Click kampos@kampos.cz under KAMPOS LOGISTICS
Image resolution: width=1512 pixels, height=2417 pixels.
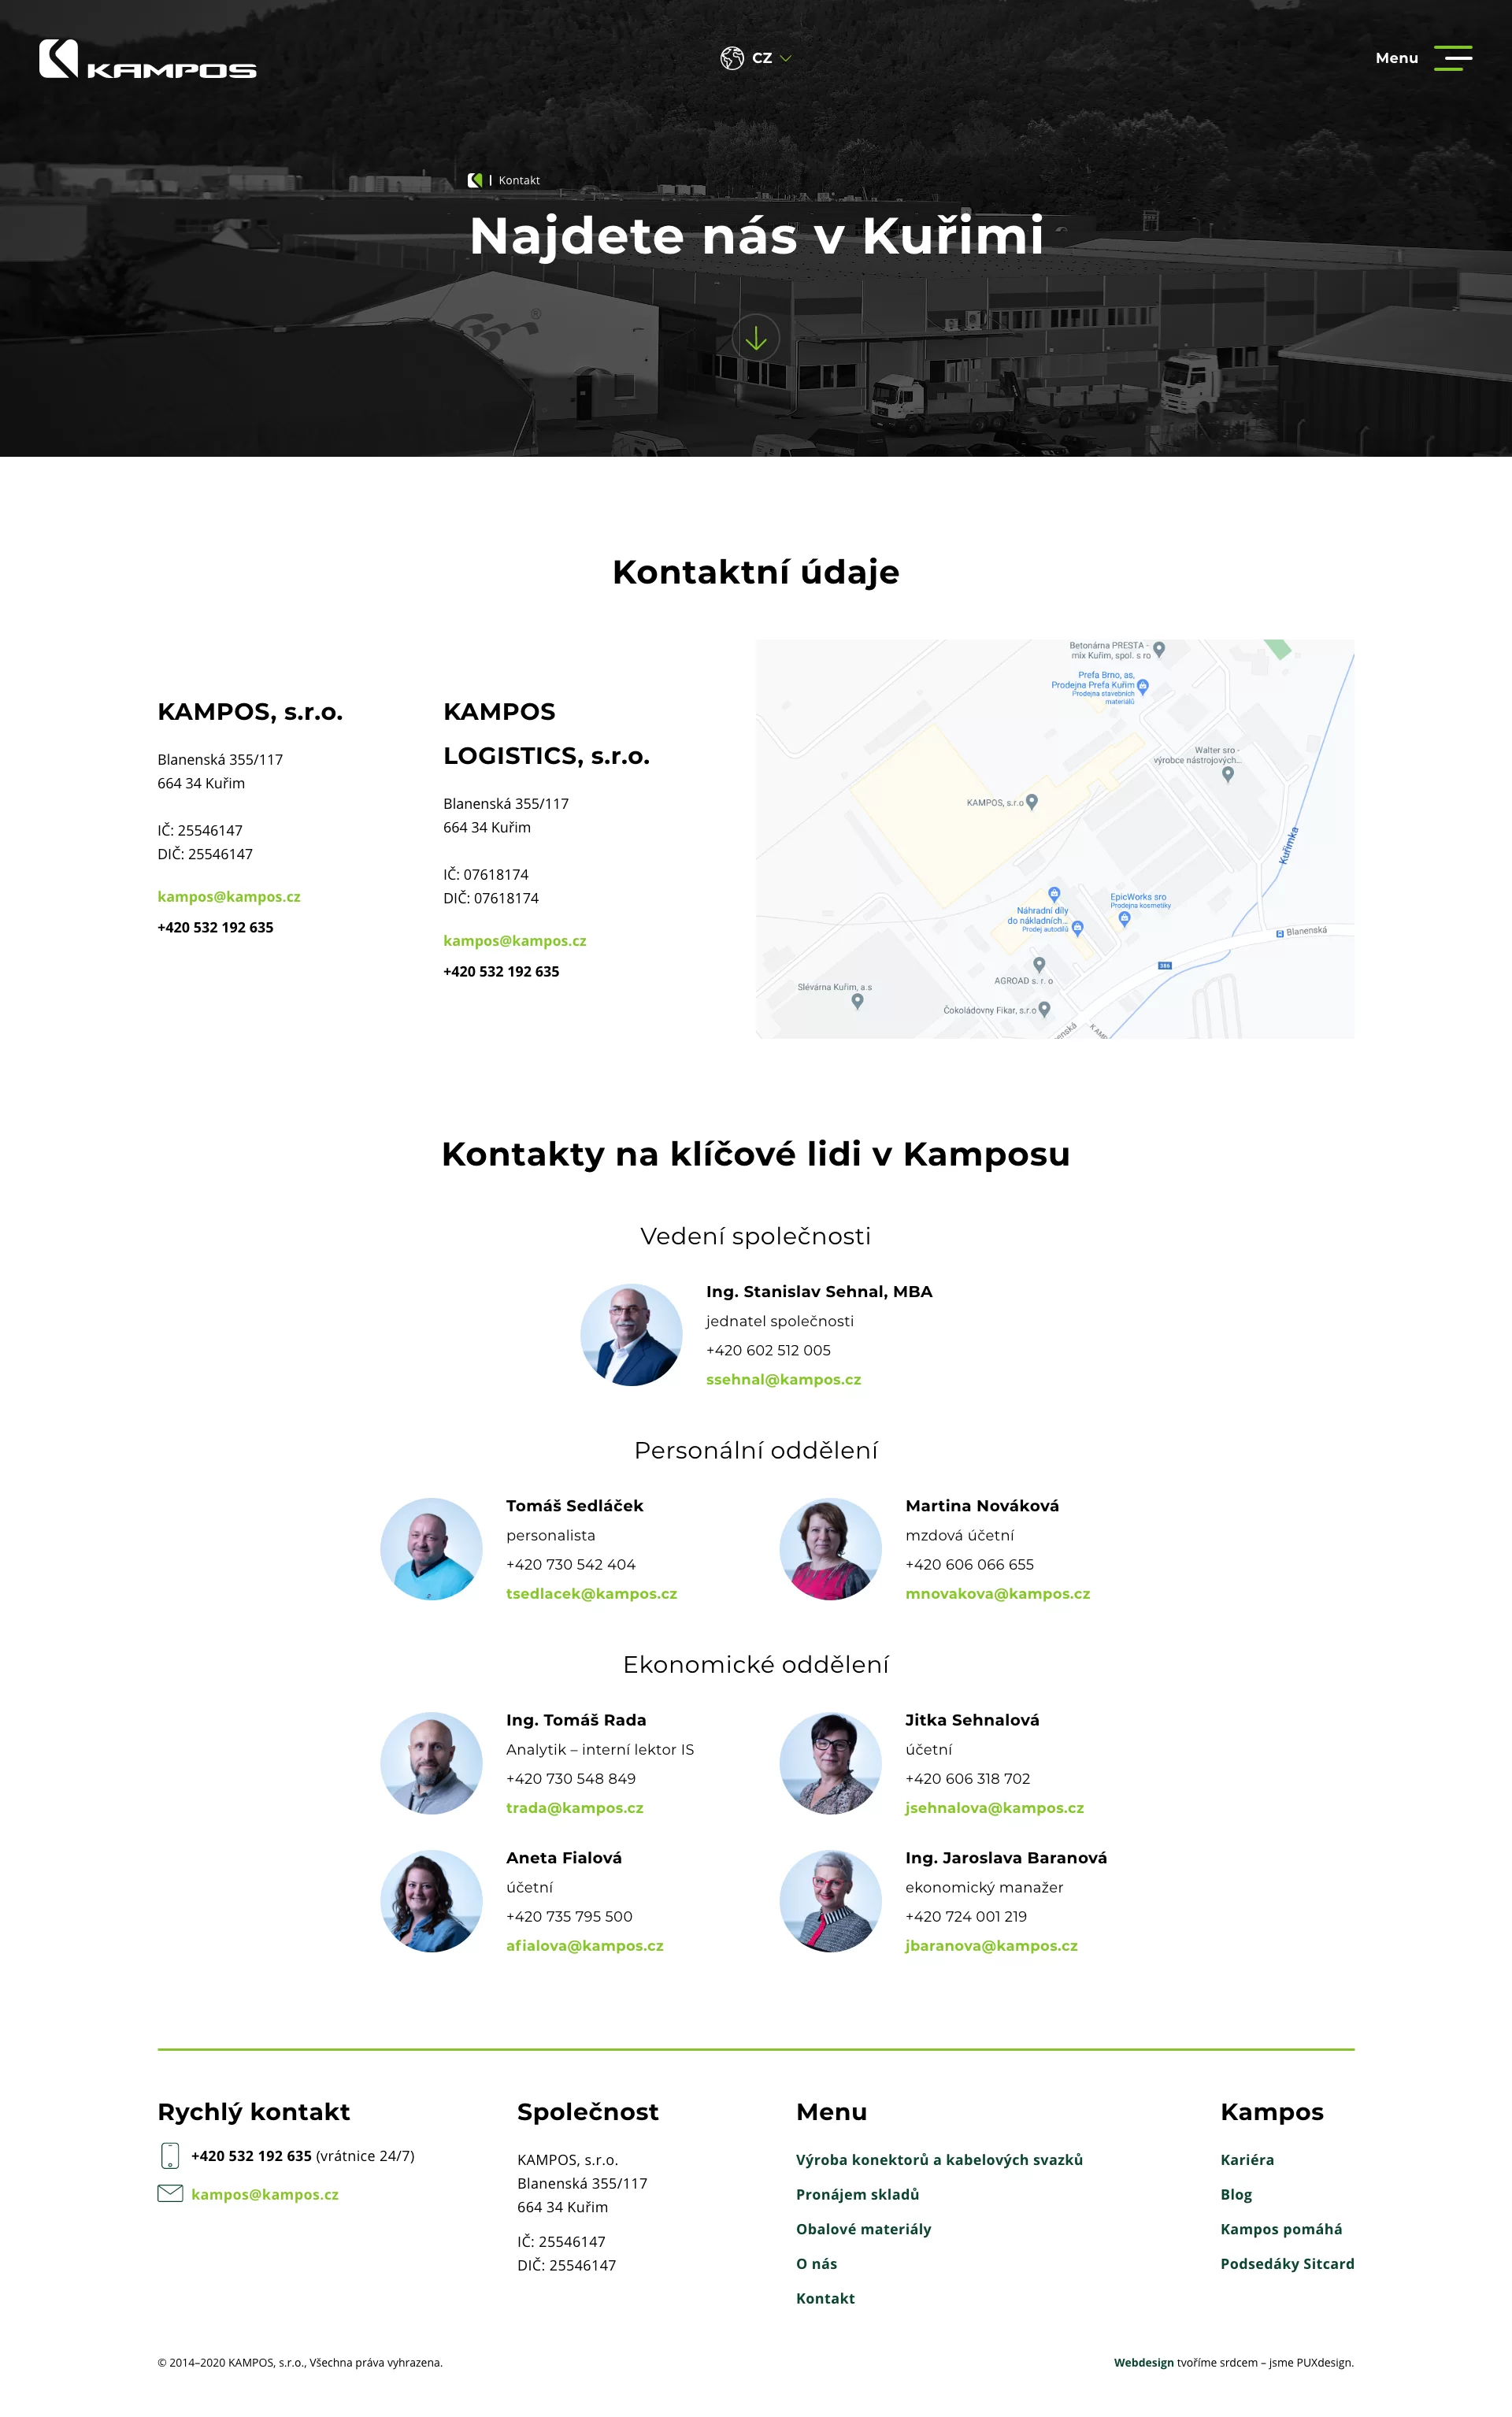click(515, 941)
